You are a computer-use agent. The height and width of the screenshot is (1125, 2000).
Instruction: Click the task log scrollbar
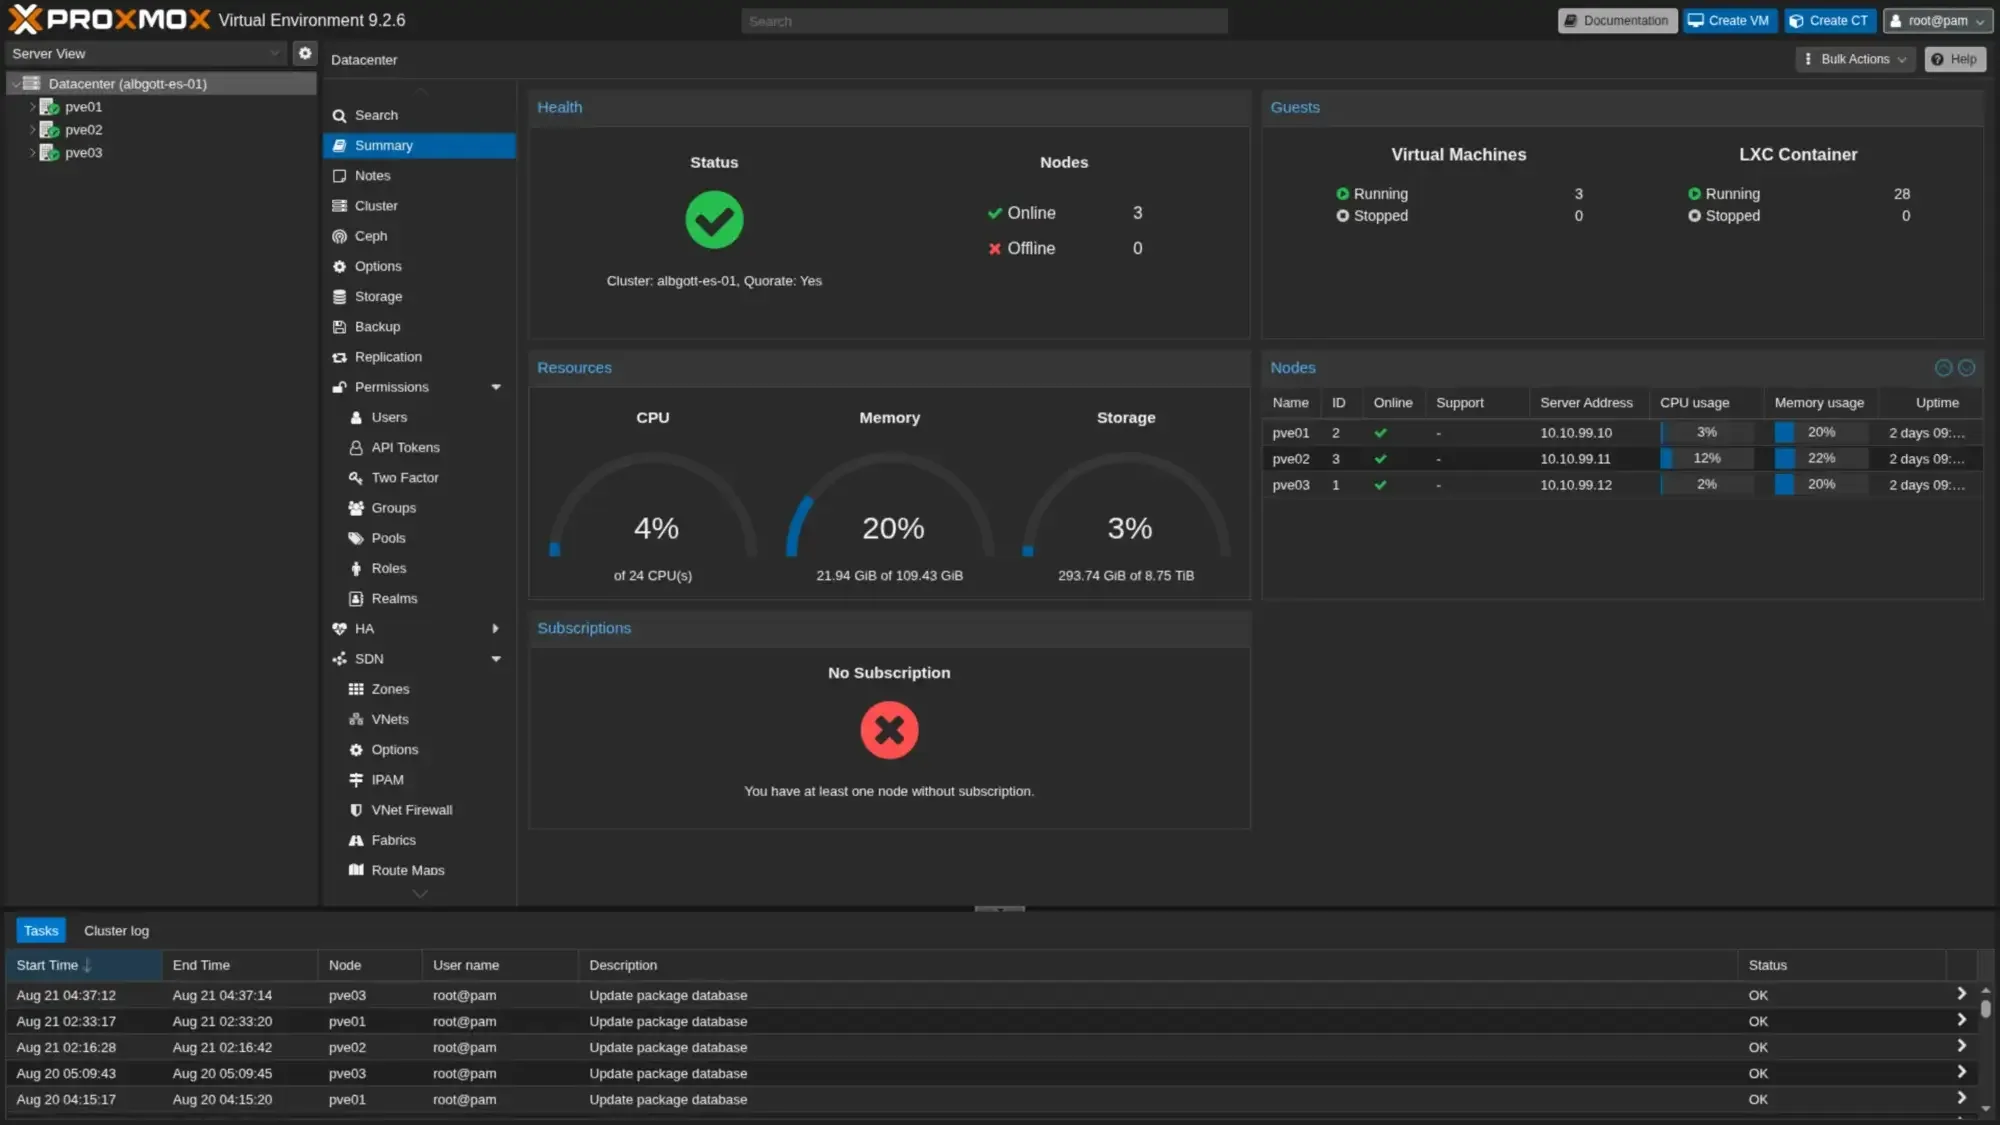[1985, 1009]
